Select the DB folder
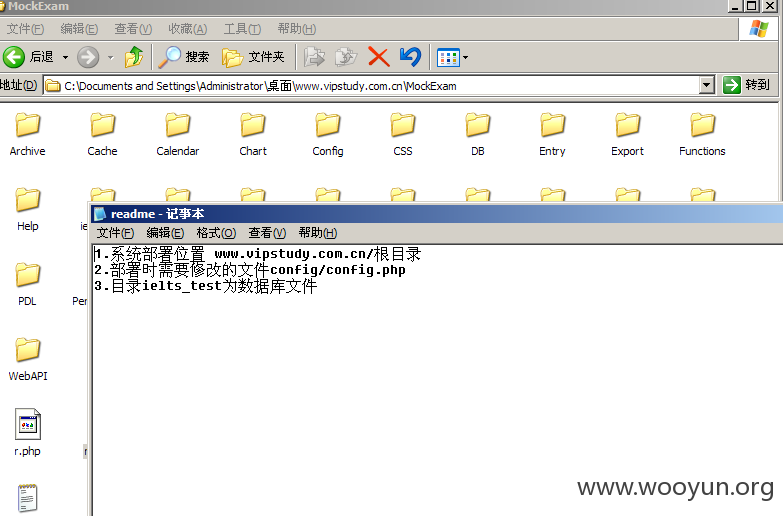The image size is (783, 516). pyautogui.click(x=478, y=134)
